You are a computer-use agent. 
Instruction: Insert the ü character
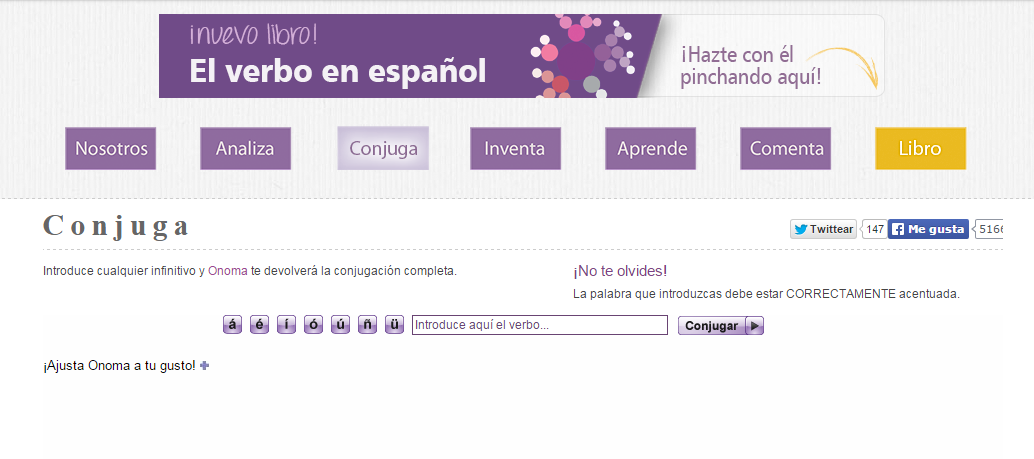(394, 325)
